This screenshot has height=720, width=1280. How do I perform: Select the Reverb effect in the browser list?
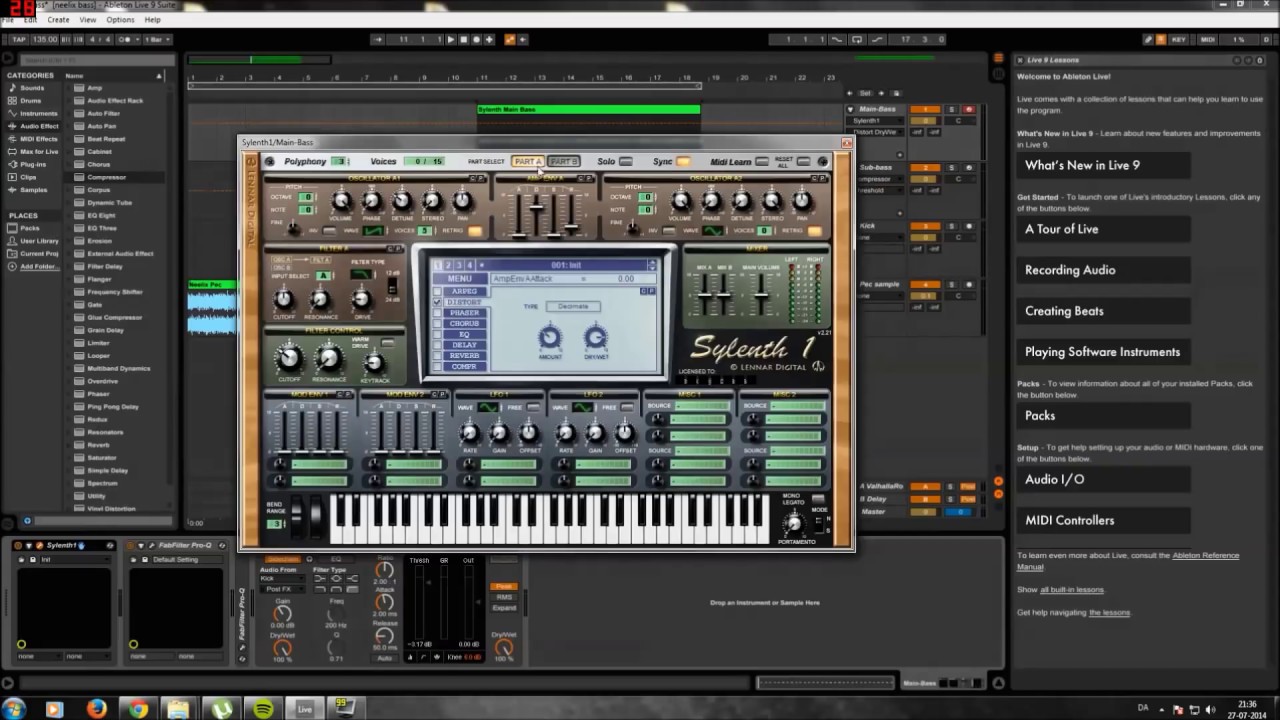click(x=98, y=445)
